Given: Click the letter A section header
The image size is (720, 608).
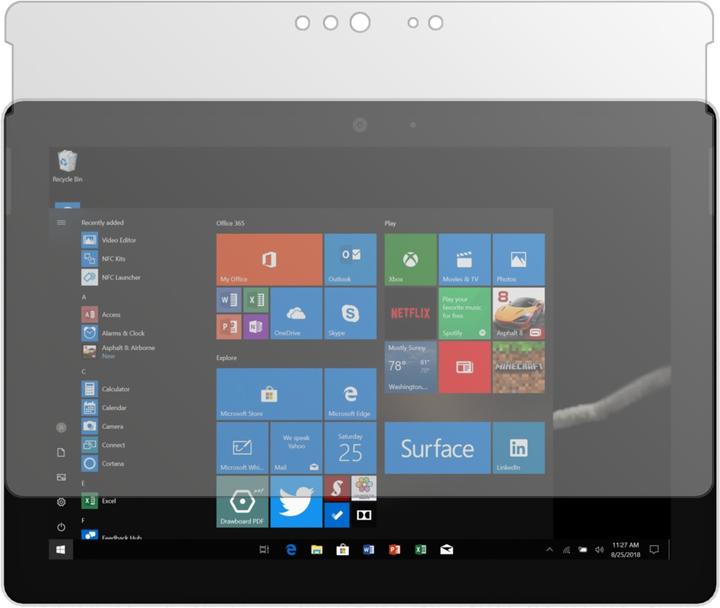Looking at the screenshot, I should pyautogui.click(x=84, y=297).
